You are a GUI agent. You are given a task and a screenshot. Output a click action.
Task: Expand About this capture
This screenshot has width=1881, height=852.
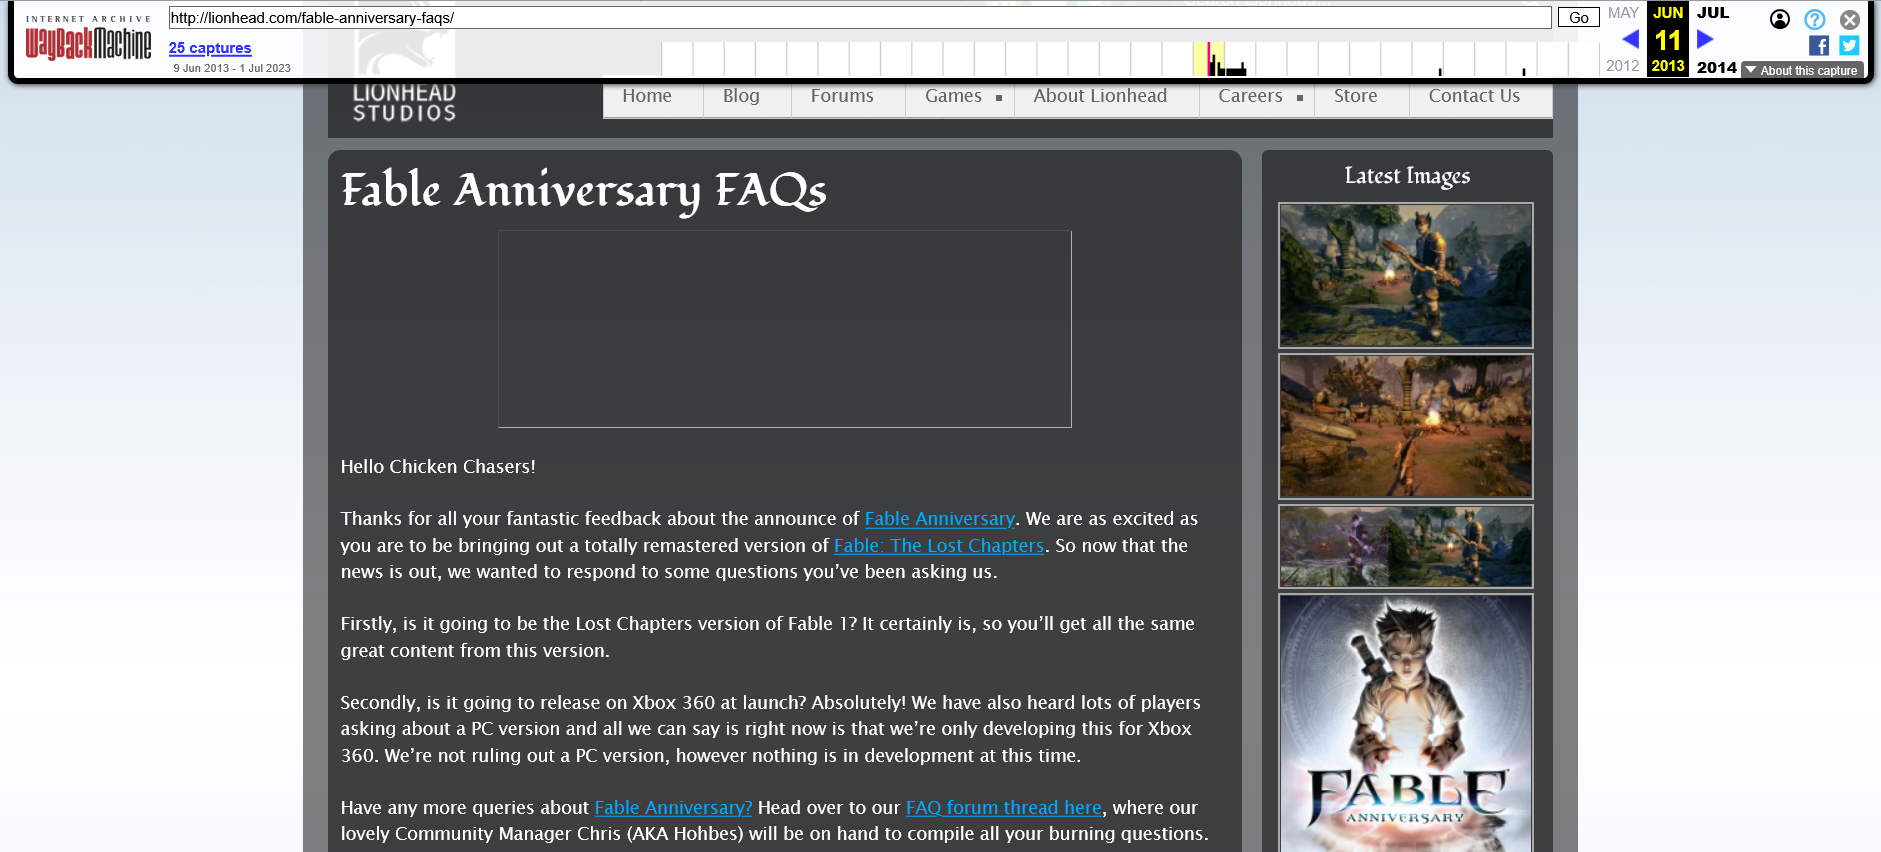[x=1802, y=70]
